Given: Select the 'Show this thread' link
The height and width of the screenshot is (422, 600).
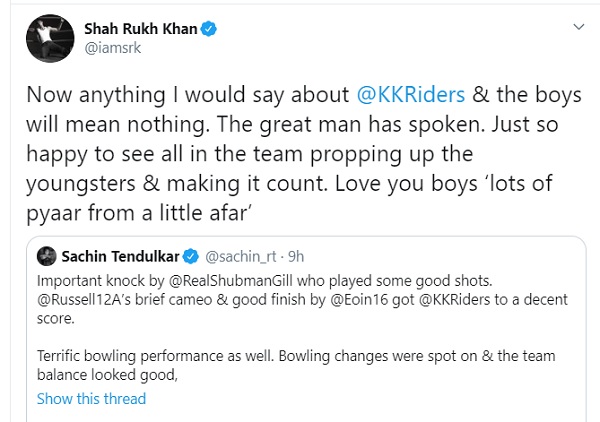Looking at the screenshot, I should point(91,398).
